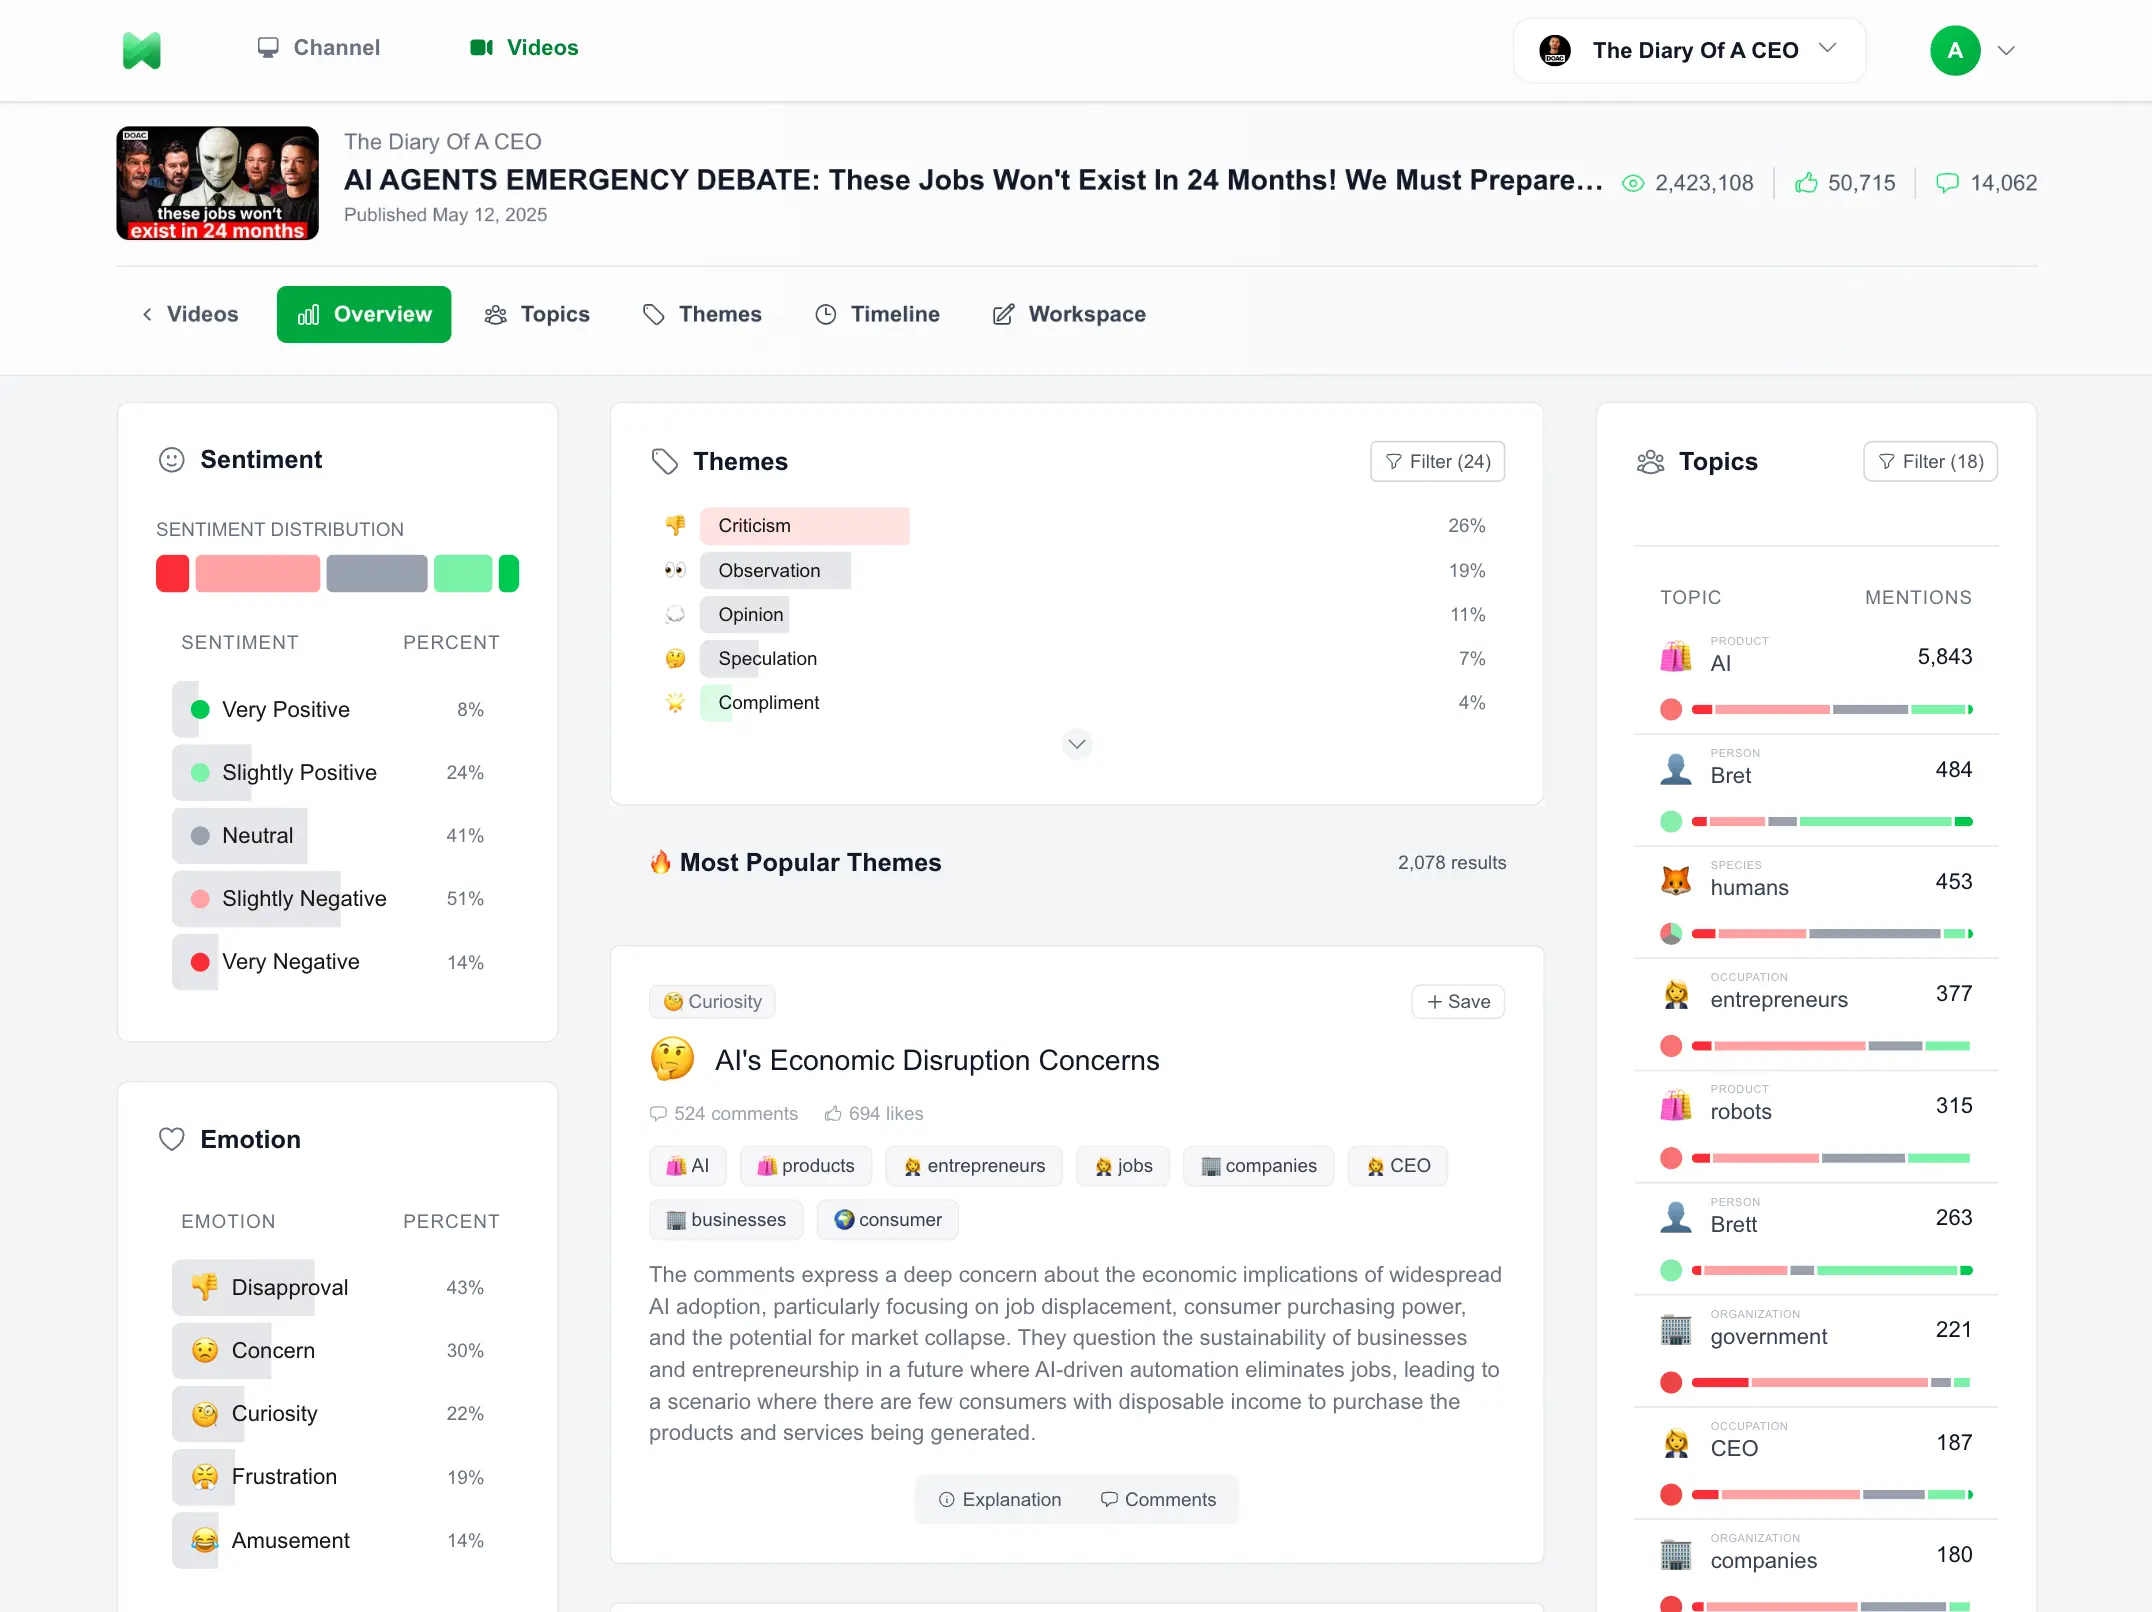Switch to the Topics tab
Viewport: 2152px width, 1612px height.
pyautogui.click(x=537, y=314)
